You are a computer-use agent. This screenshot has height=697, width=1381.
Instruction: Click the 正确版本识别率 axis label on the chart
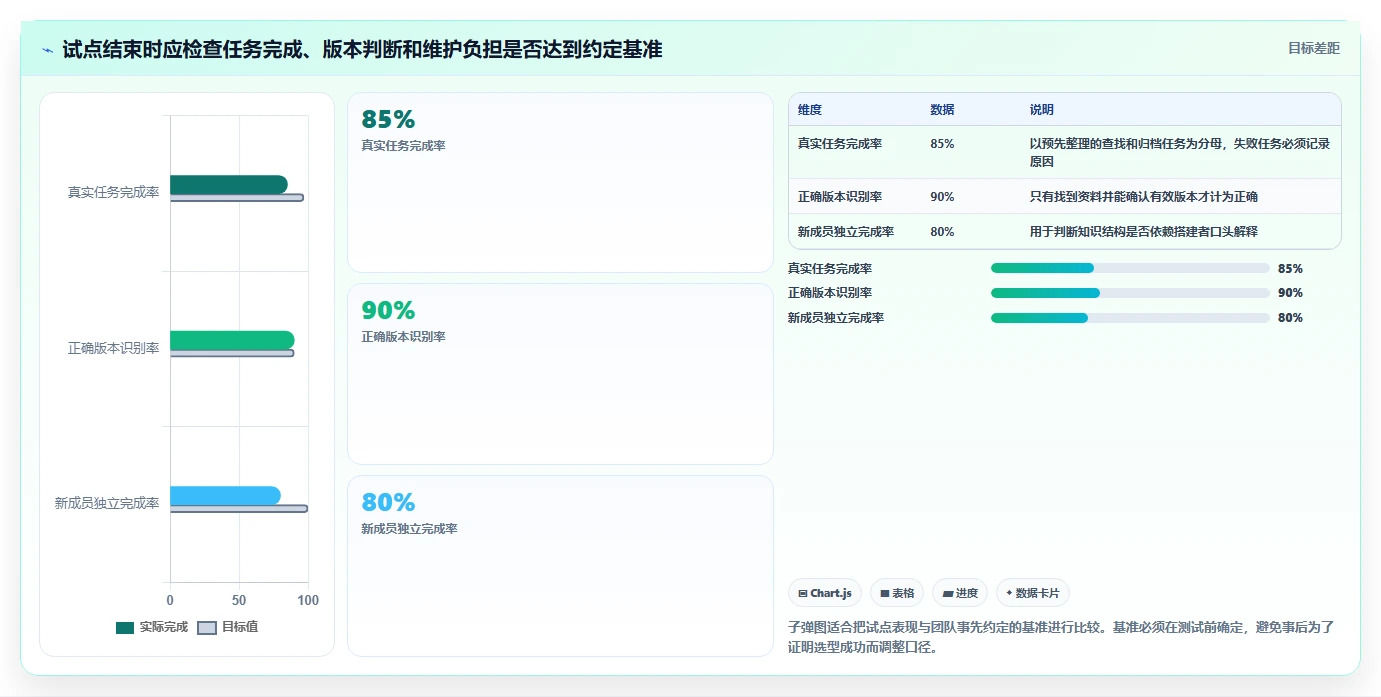(x=113, y=348)
